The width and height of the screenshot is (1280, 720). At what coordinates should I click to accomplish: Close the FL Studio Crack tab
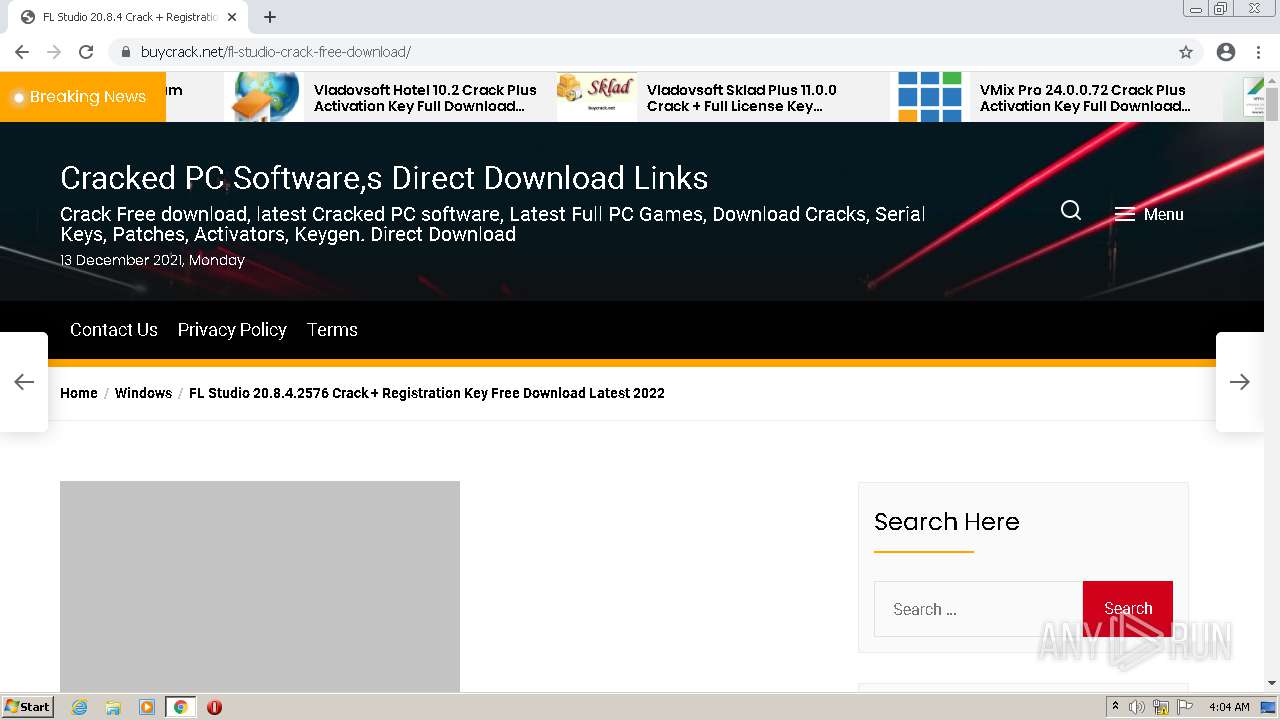click(232, 17)
